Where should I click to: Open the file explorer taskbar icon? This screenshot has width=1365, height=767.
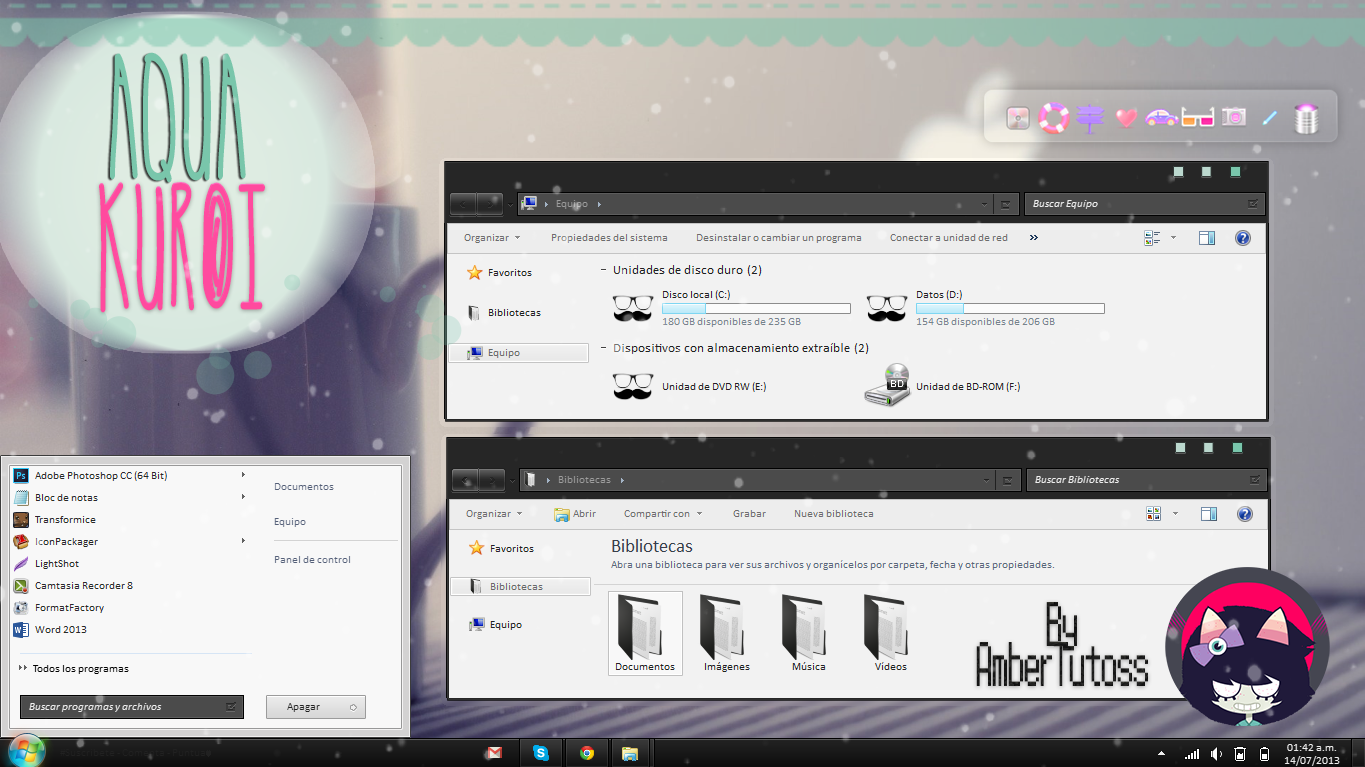tap(630, 753)
